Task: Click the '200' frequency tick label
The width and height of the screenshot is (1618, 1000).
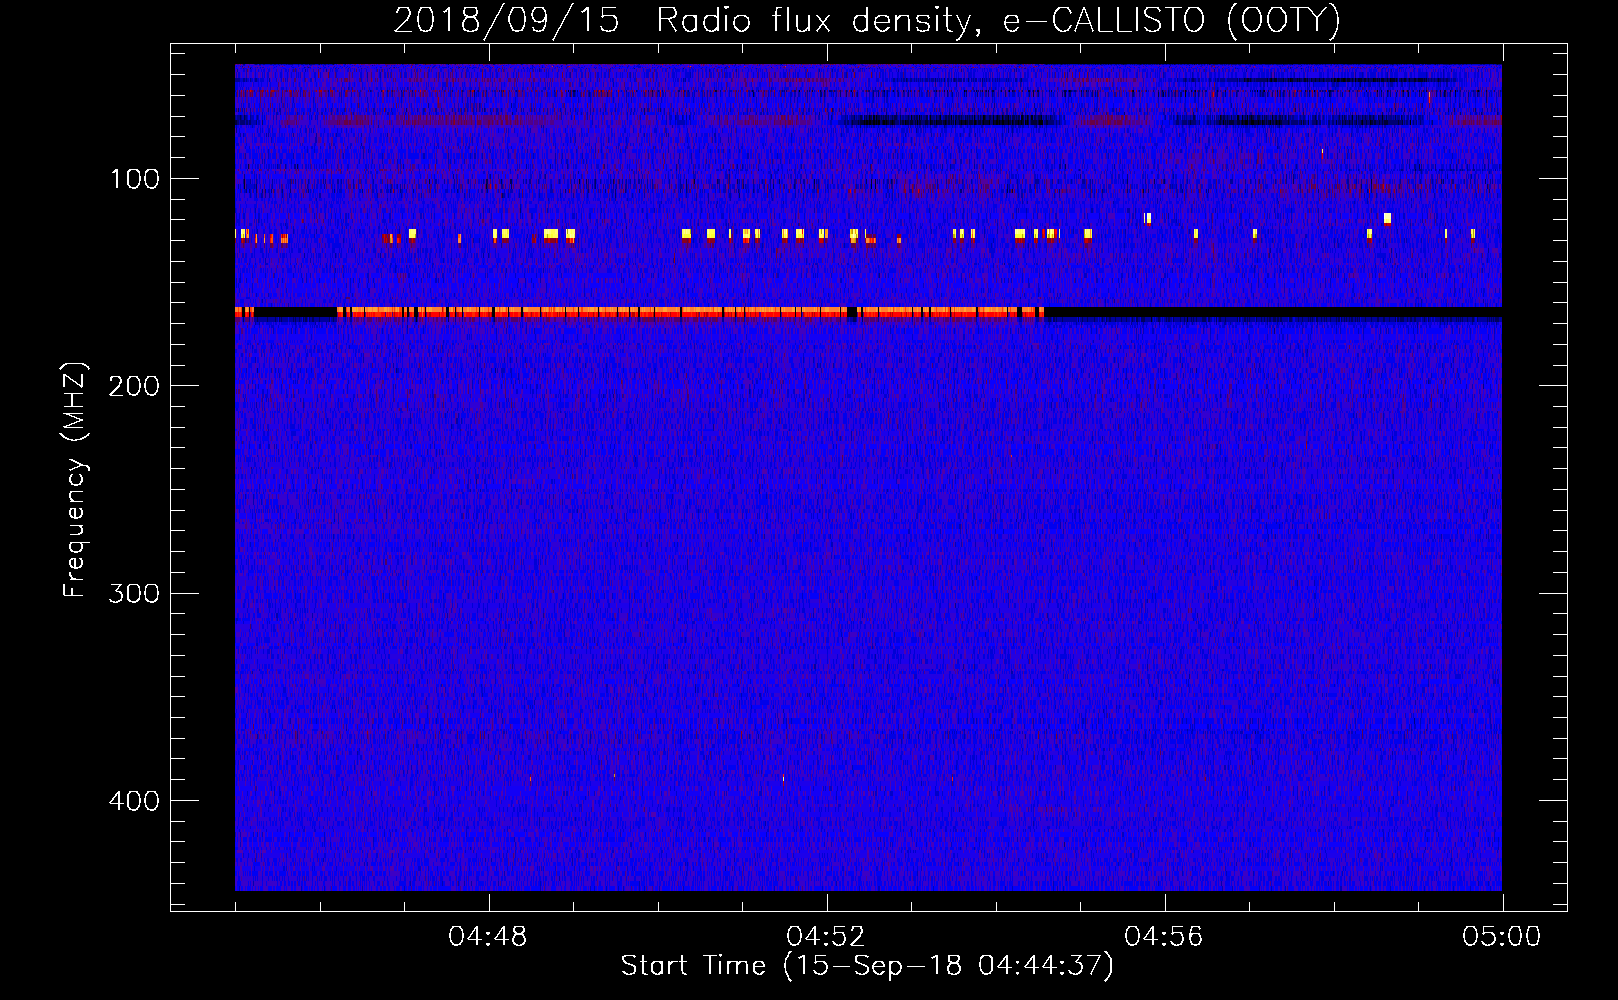Action: pyautogui.click(x=134, y=386)
